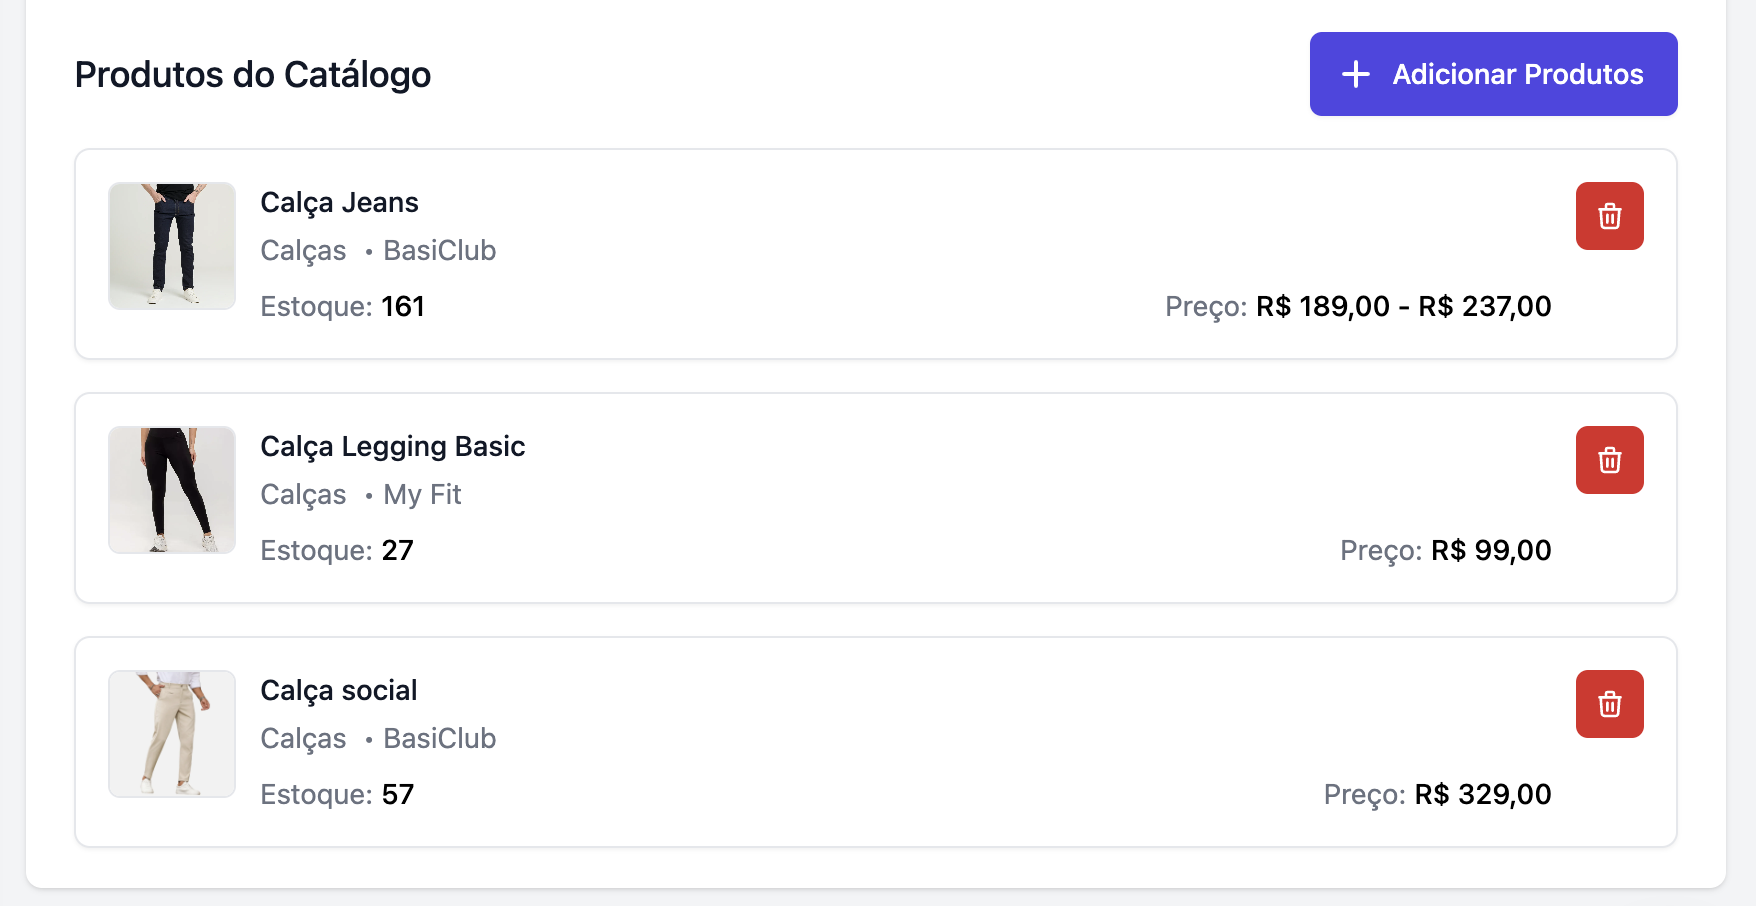Click BasiClub brand on Calça Jeans card
The width and height of the screenshot is (1756, 906).
[x=439, y=250]
